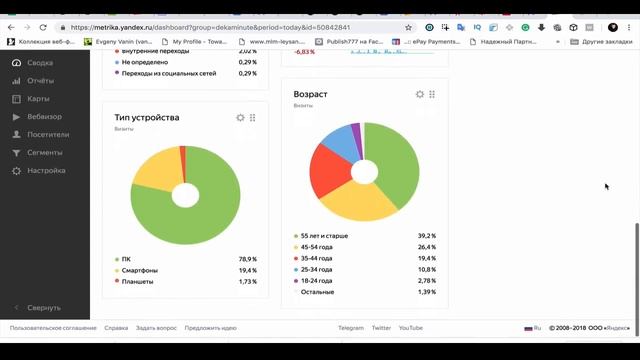Open Chrome three-dot menu
The height and width of the screenshot is (360, 640).
[x=629, y=27]
